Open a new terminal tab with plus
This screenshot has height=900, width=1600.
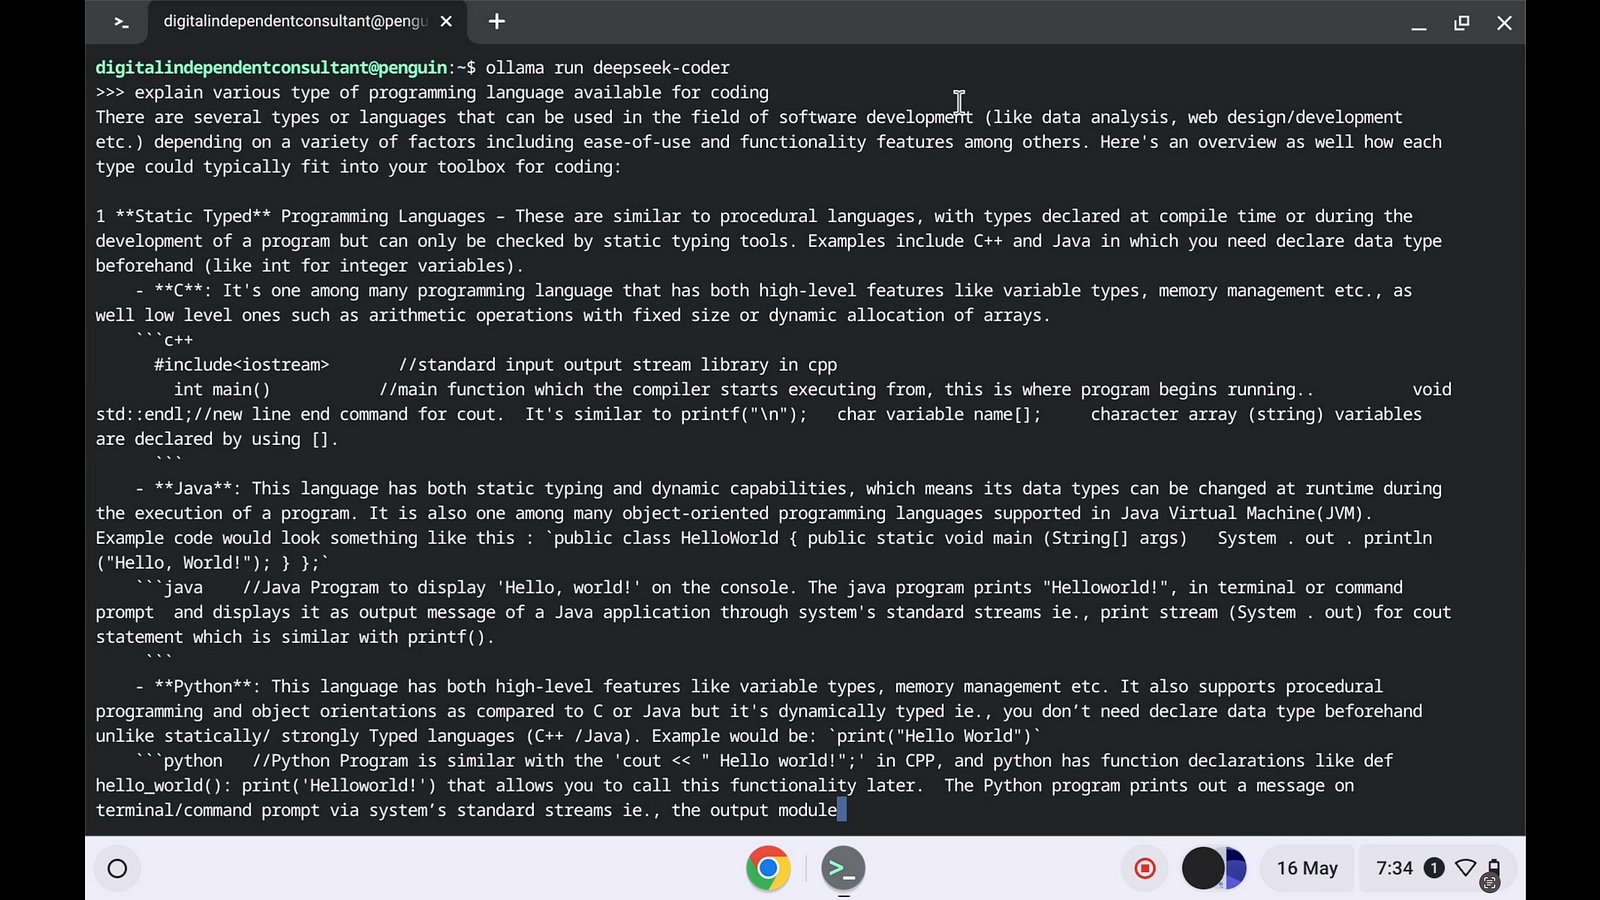pos(497,21)
